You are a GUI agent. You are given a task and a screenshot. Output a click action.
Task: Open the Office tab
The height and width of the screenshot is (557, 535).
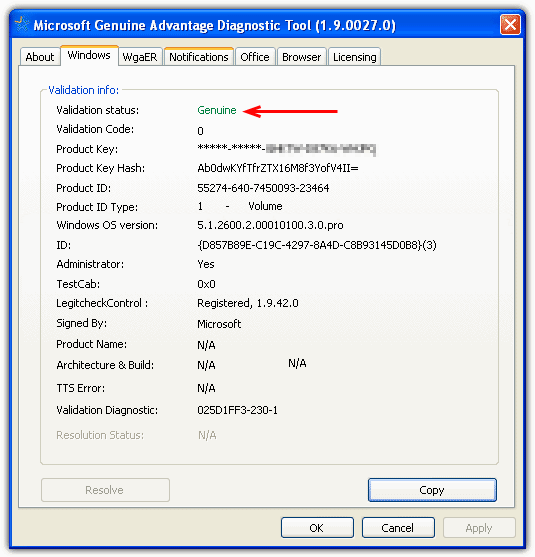tap(255, 57)
